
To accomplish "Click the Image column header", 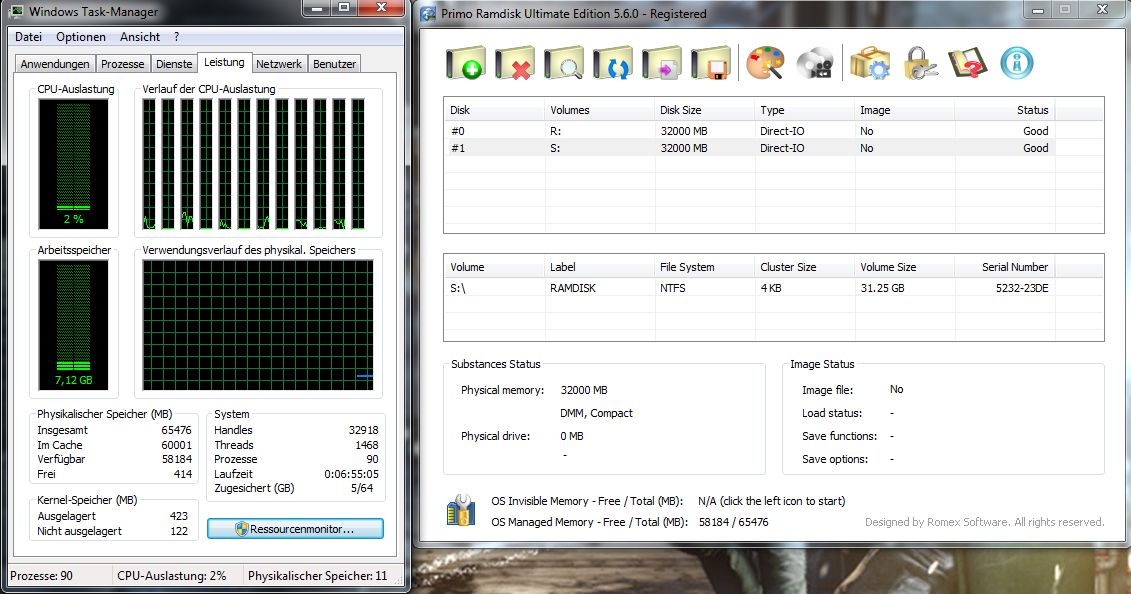I will click(905, 110).
